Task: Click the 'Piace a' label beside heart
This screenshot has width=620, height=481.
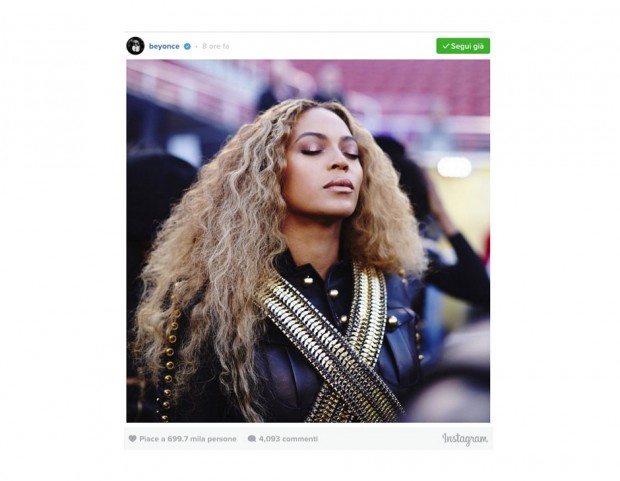Action: 152,439
